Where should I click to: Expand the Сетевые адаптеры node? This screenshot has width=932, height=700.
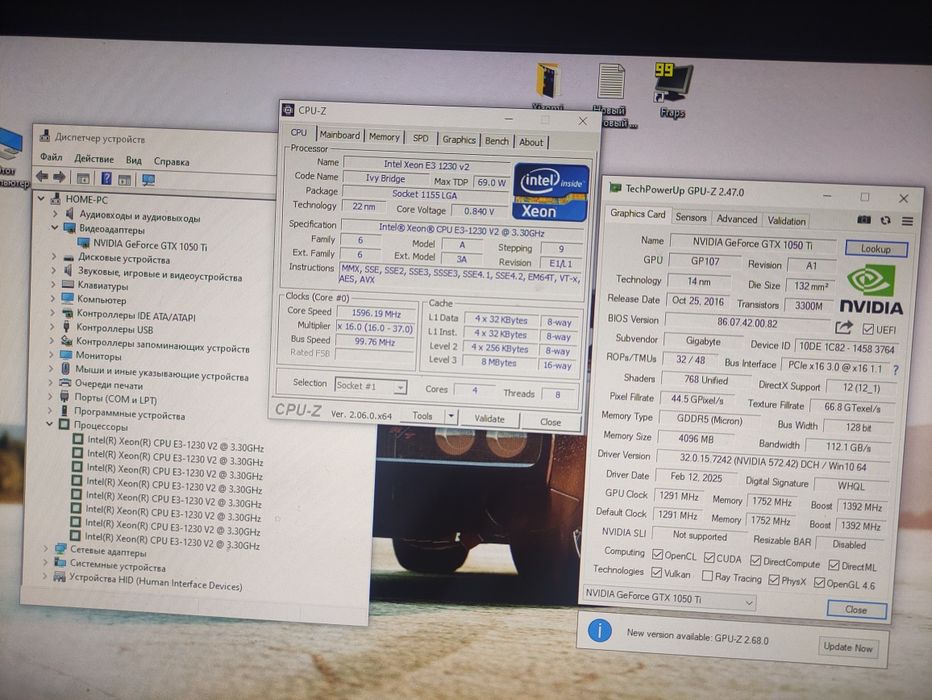pyautogui.click(x=46, y=548)
